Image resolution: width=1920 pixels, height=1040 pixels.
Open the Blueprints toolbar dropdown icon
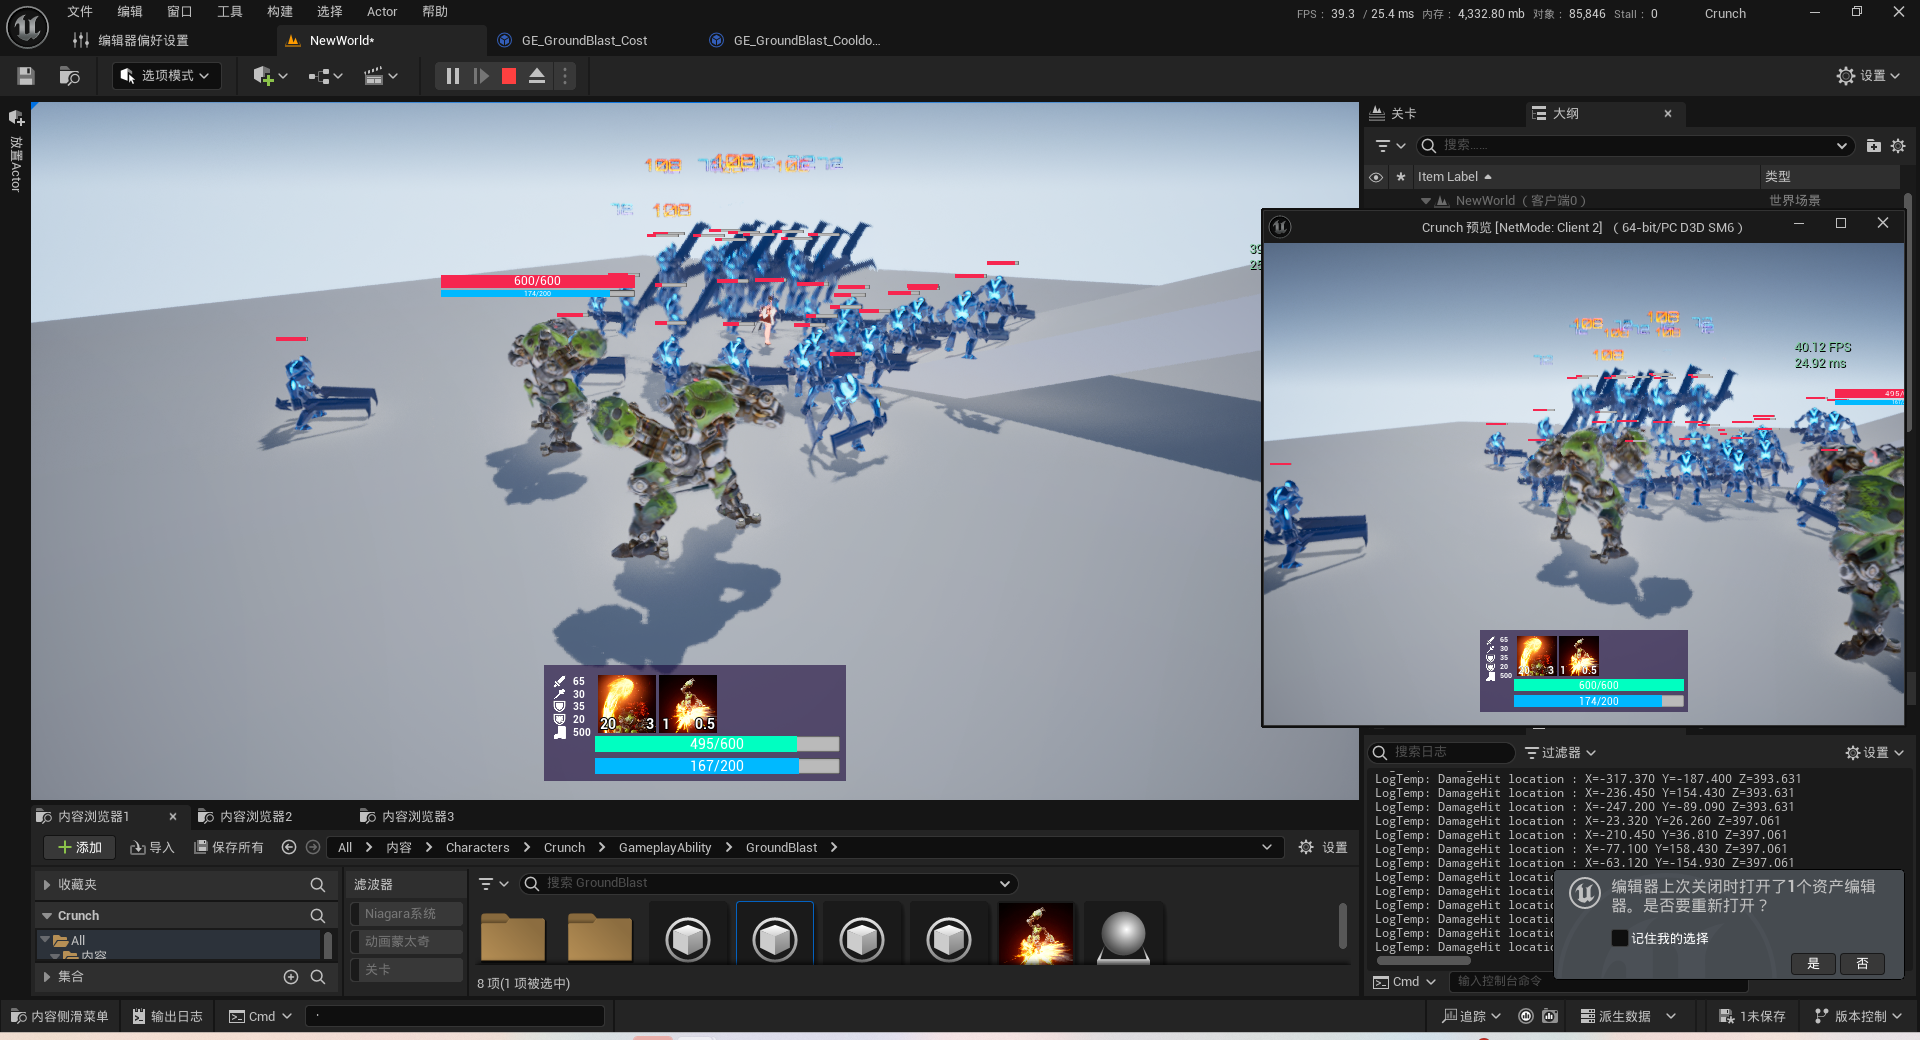325,76
